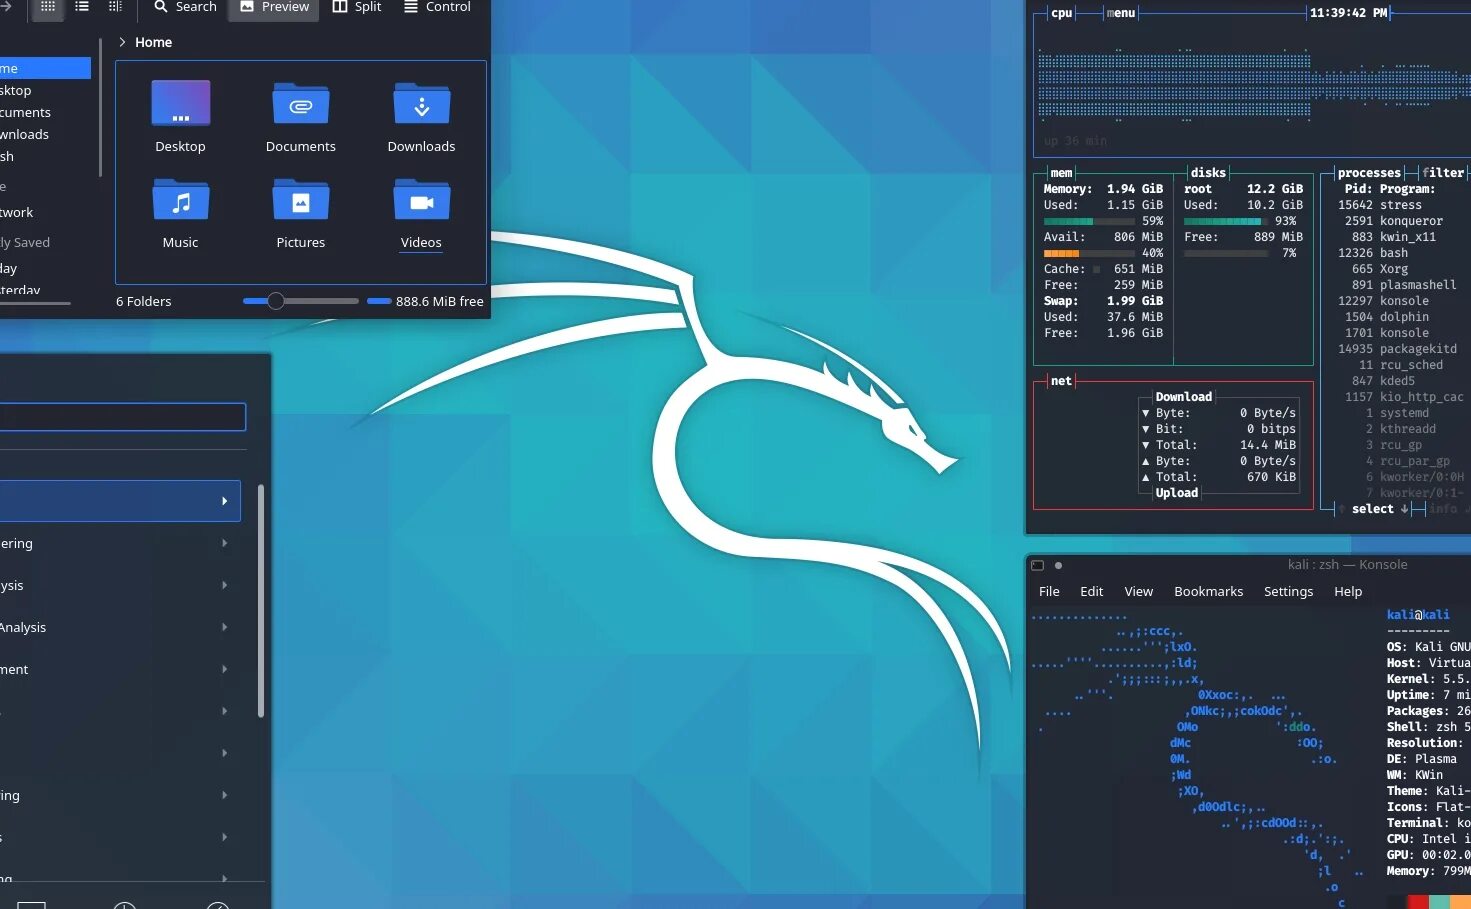Open Konsole's Edit menu
This screenshot has width=1471, height=909.
[x=1092, y=591]
